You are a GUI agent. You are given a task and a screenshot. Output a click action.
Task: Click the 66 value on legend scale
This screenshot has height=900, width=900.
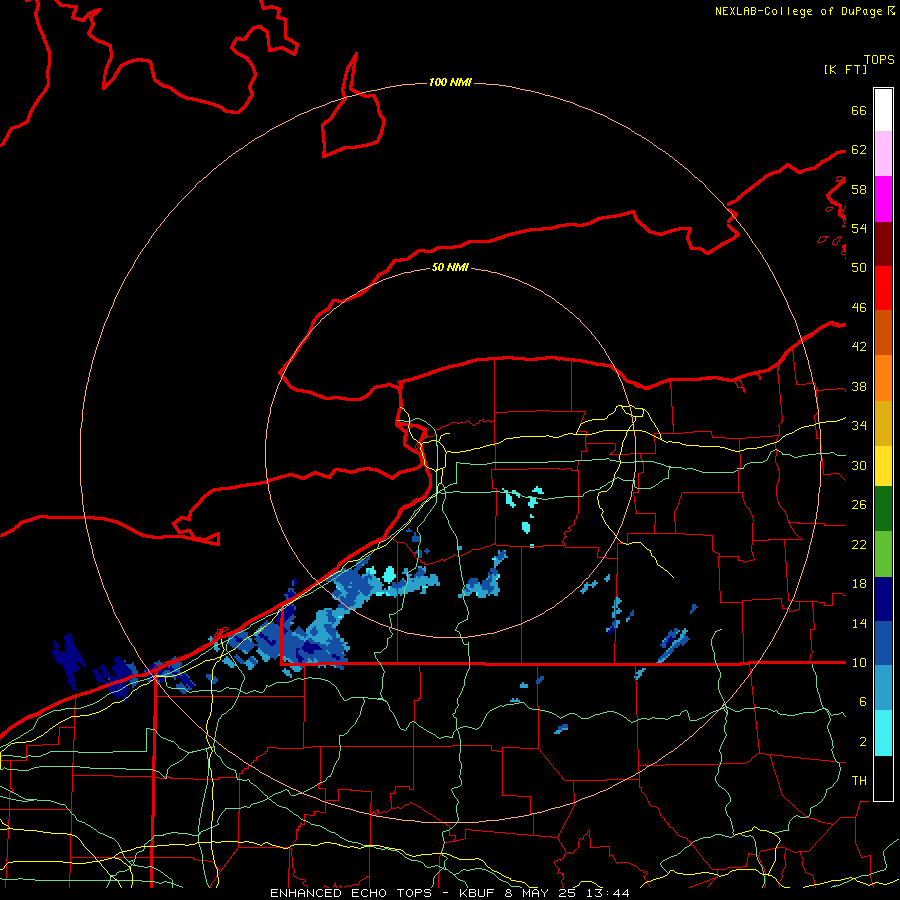[859, 110]
